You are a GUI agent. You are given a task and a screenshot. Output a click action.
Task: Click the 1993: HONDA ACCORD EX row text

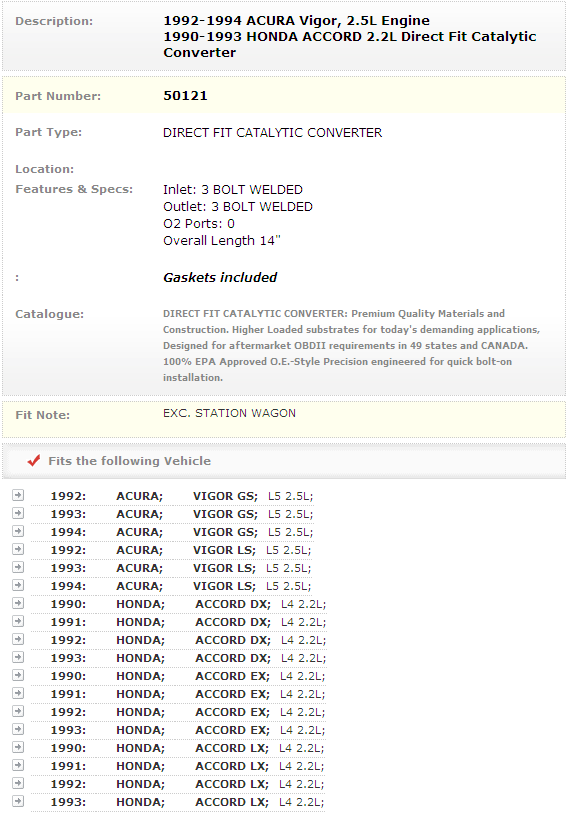point(188,730)
